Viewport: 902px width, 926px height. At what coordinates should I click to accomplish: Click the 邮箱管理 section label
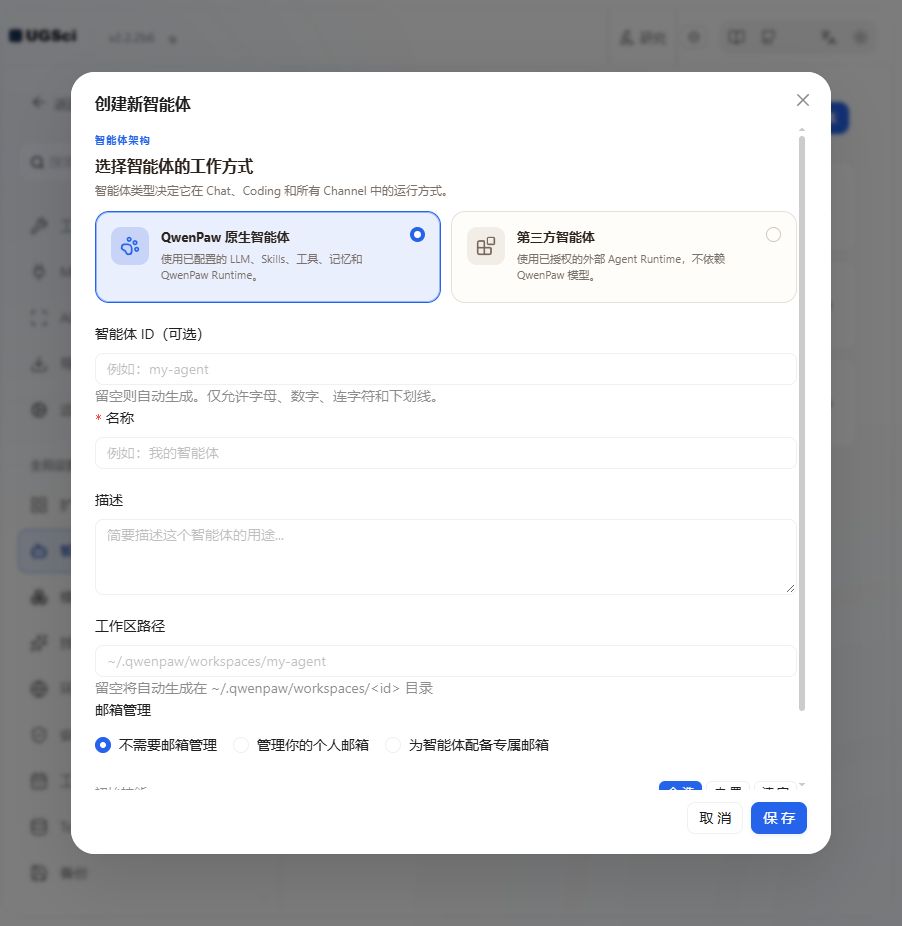[x=123, y=710]
